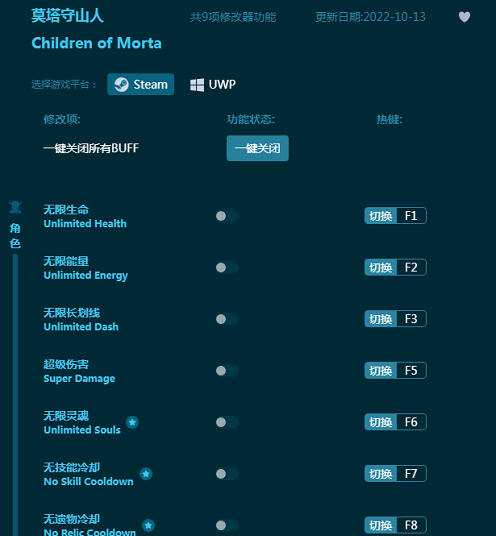Click the star icon beside Unlimited Souls
496x536 pixels.
coord(132,422)
